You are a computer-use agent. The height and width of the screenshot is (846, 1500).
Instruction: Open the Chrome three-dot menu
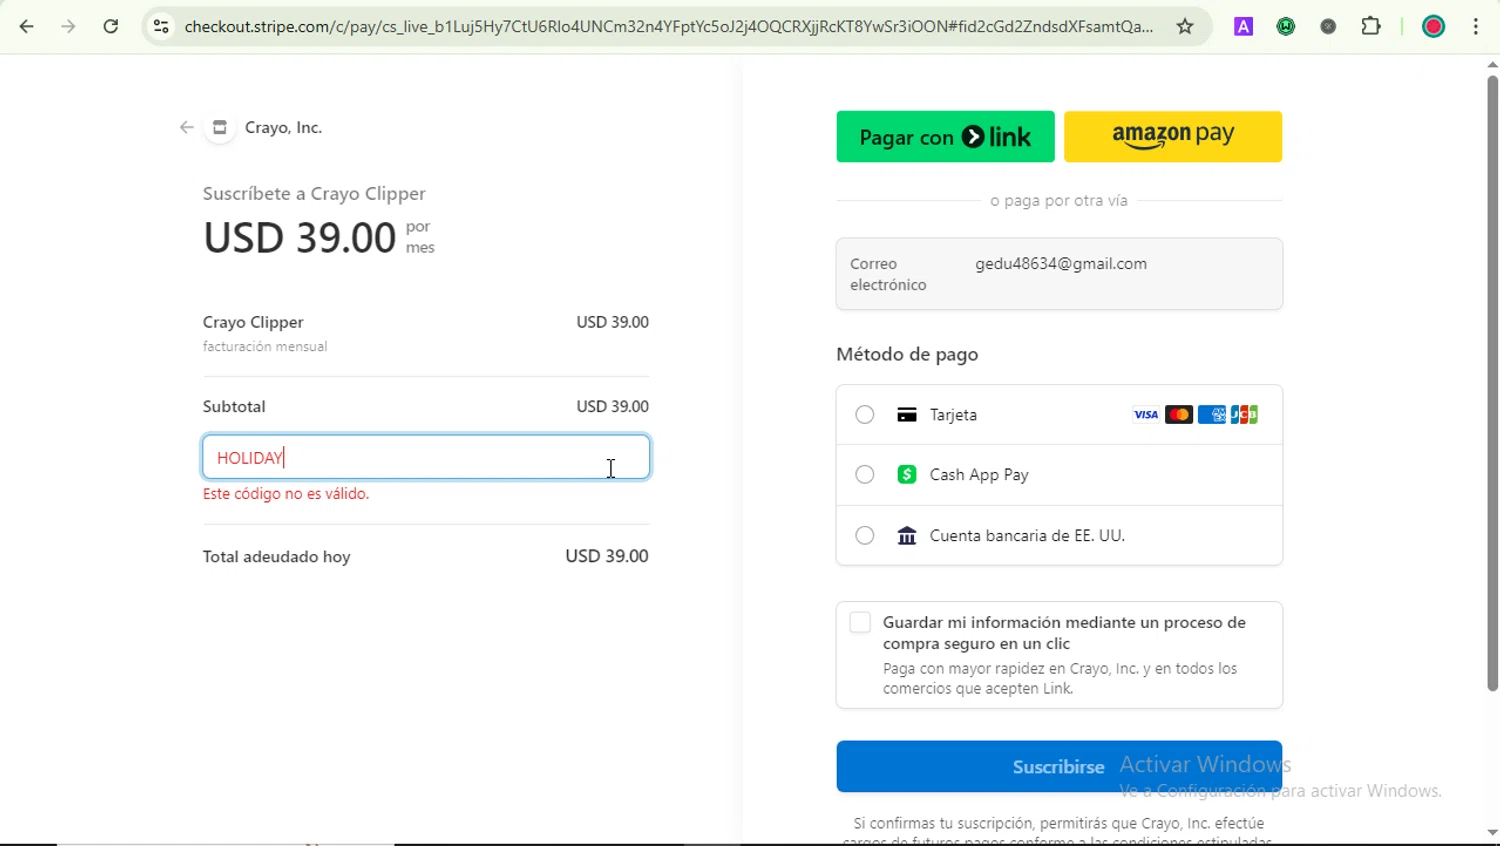pos(1476,27)
